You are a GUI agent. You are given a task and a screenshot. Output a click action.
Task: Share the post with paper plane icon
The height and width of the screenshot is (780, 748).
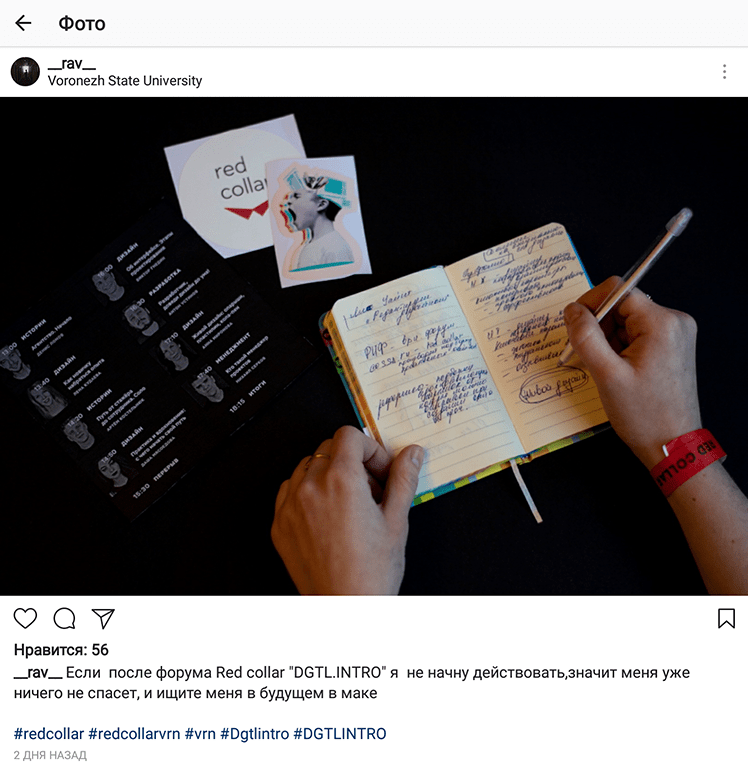click(103, 618)
